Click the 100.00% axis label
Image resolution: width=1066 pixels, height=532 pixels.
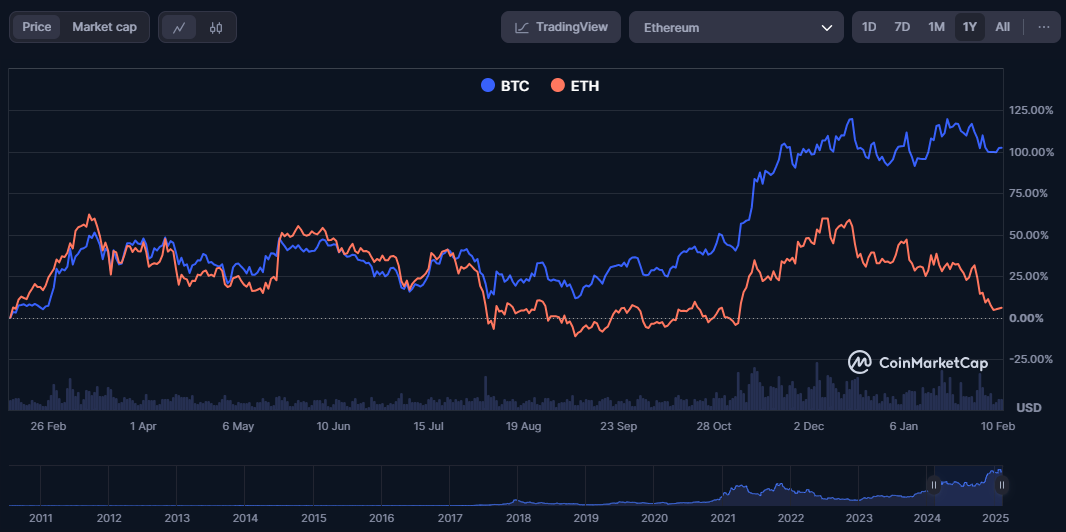tap(1031, 152)
